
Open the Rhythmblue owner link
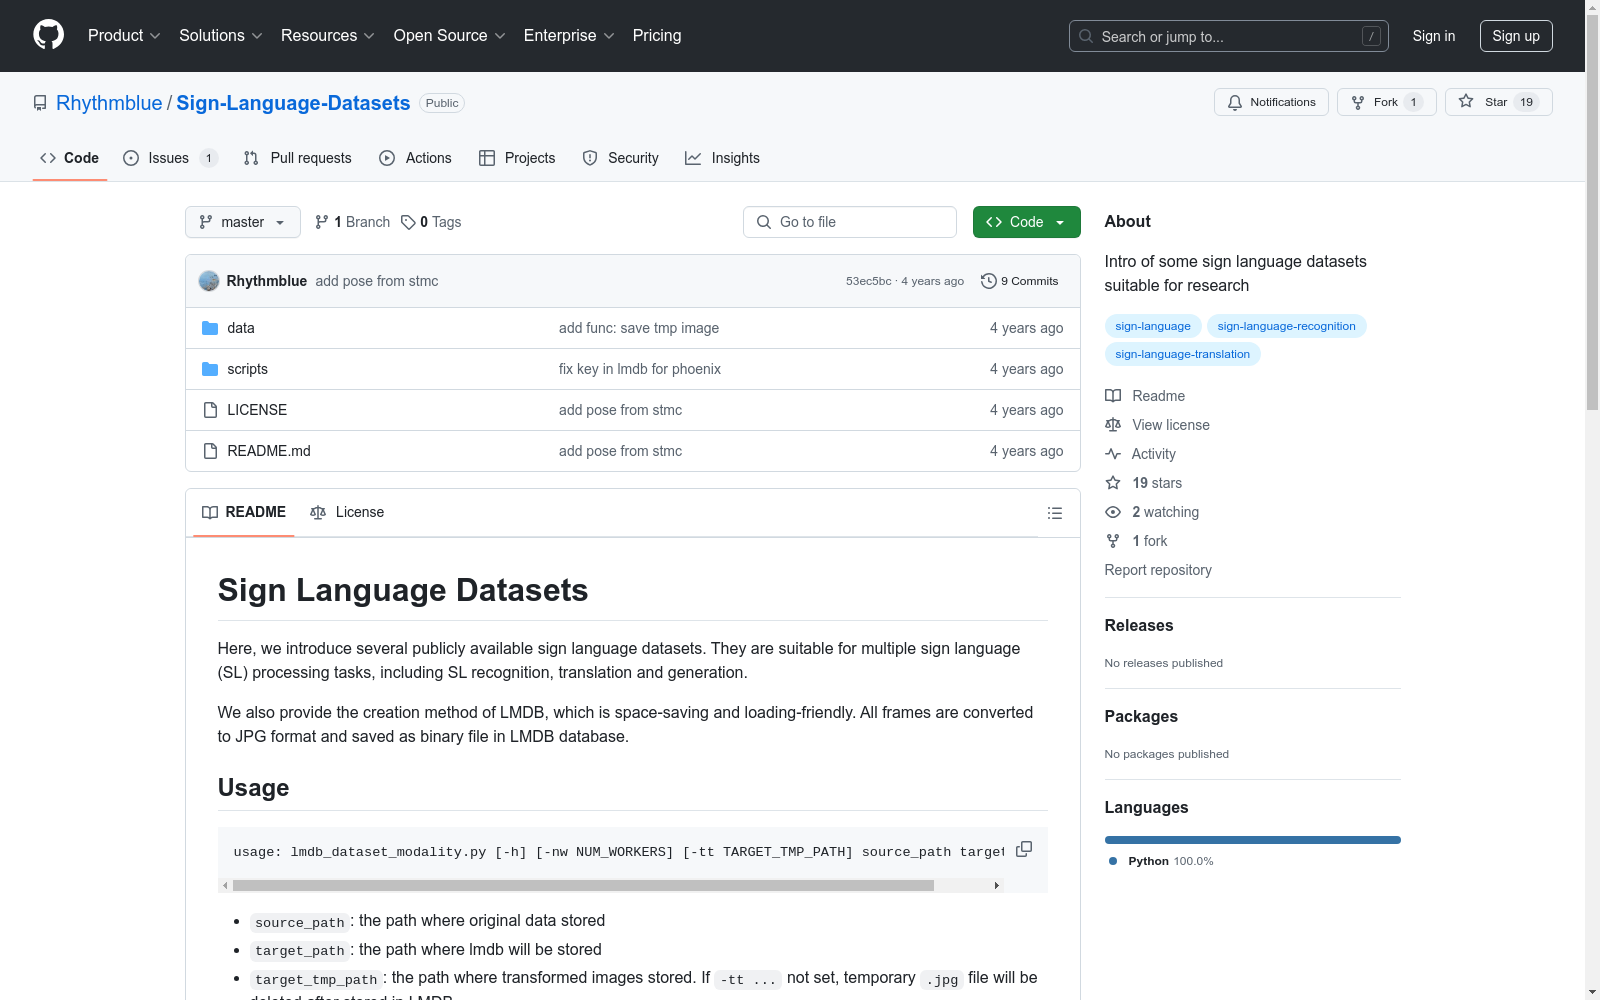pyautogui.click(x=109, y=103)
